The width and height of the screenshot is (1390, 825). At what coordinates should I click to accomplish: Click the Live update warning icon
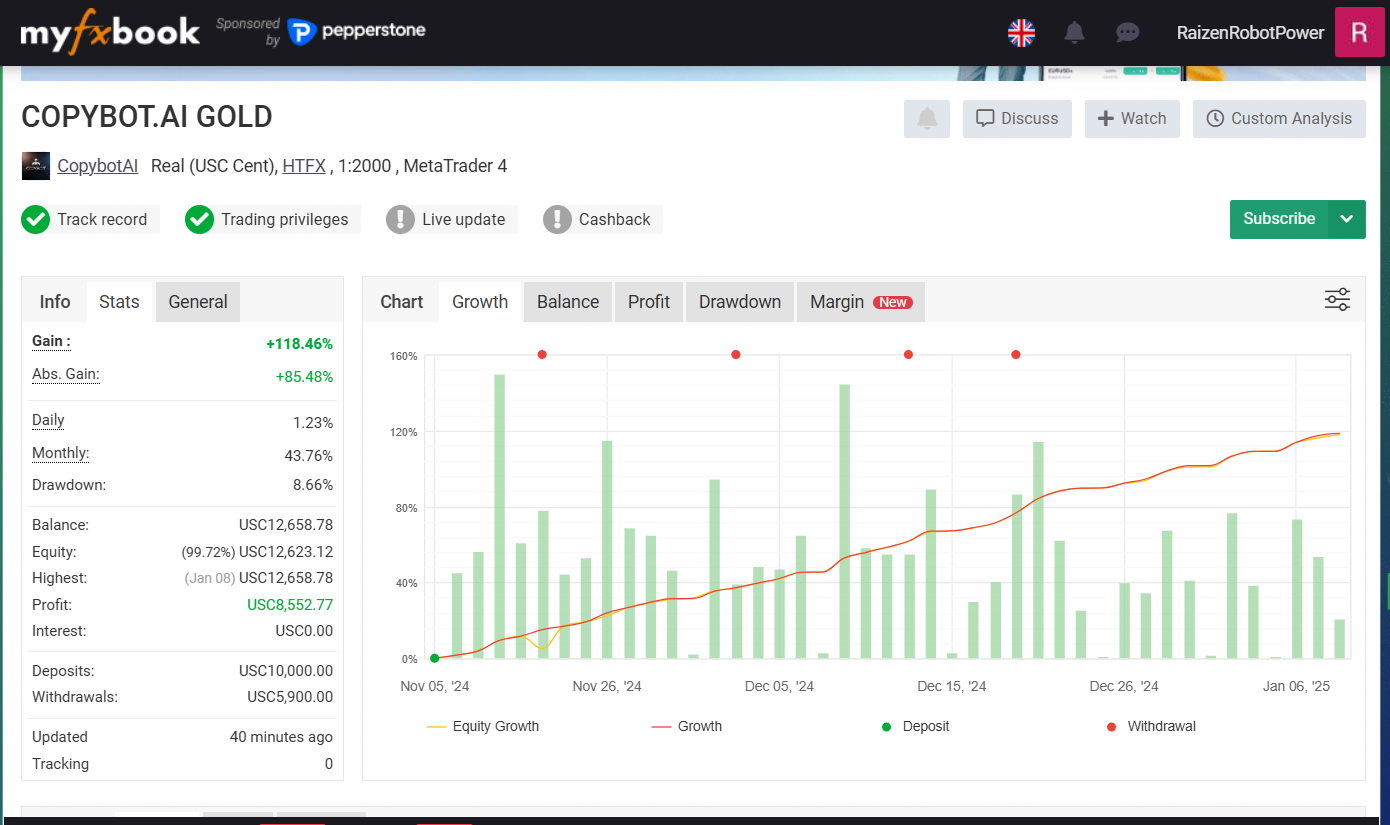pos(400,219)
